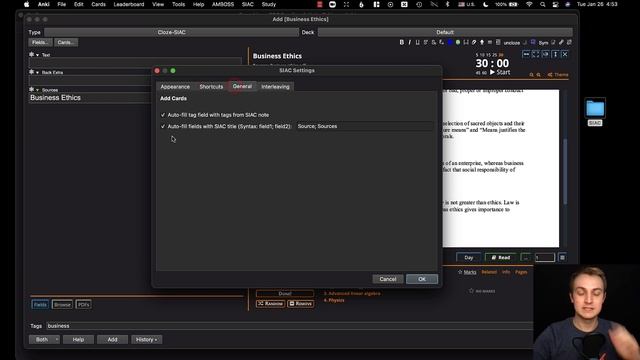
Task: Open the SIAC menu in the menu bar
Action: coord(247,4)
